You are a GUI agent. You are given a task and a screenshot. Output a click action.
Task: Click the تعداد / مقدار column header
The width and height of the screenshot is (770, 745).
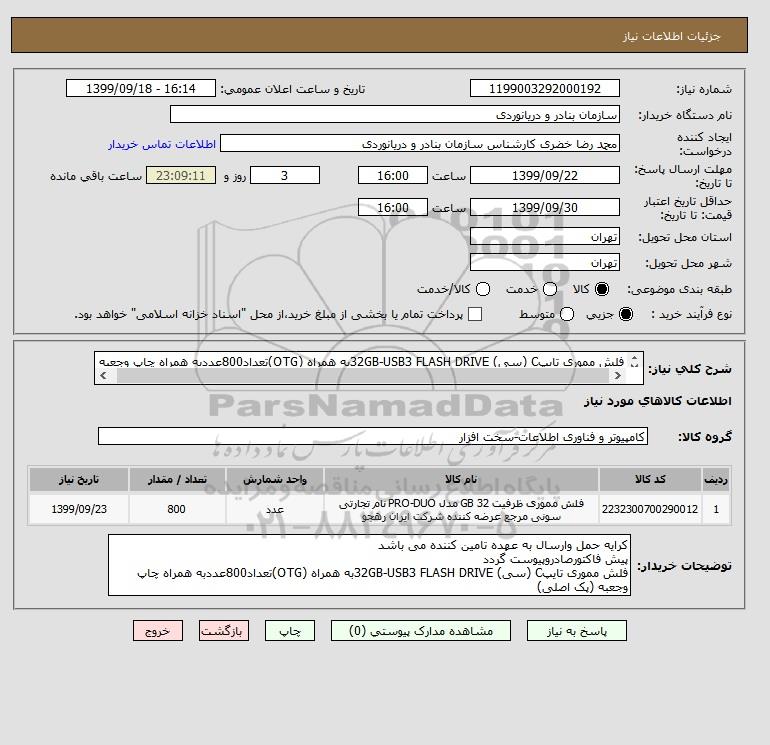pyautogui.click(x=177, y=479)
